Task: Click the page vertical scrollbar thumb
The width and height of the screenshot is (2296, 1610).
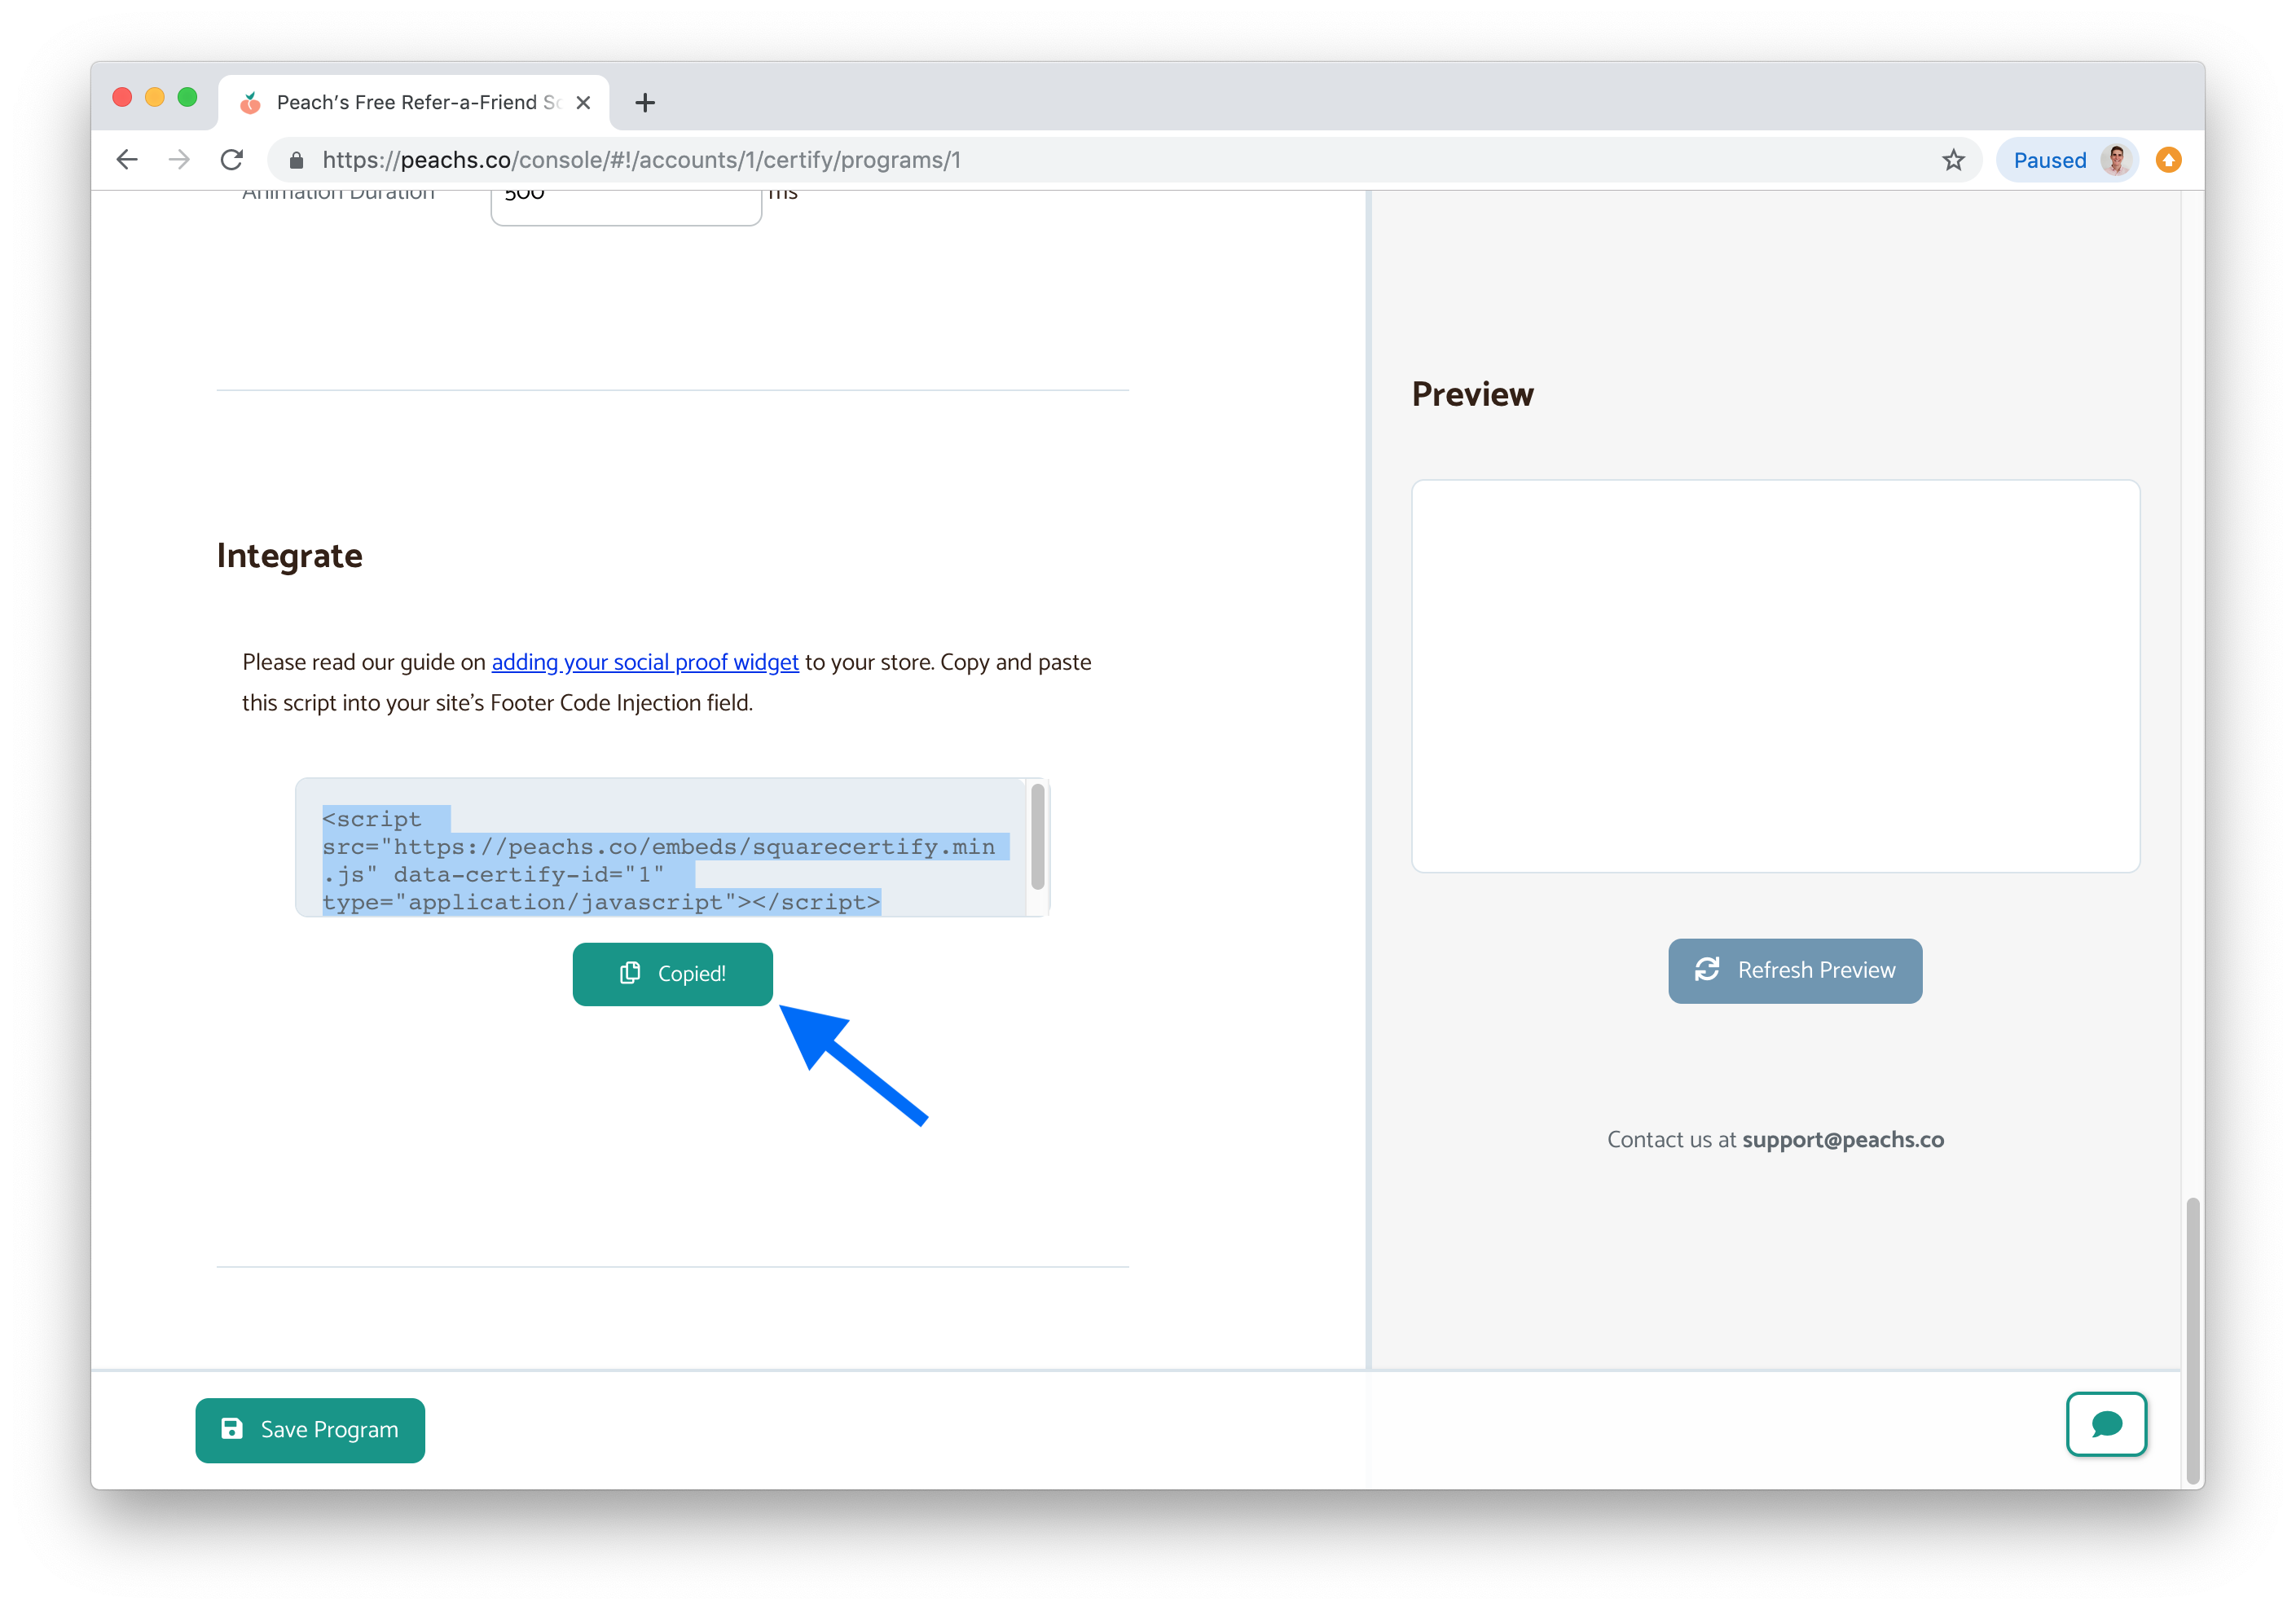Action: (x=2192, y=1340)
